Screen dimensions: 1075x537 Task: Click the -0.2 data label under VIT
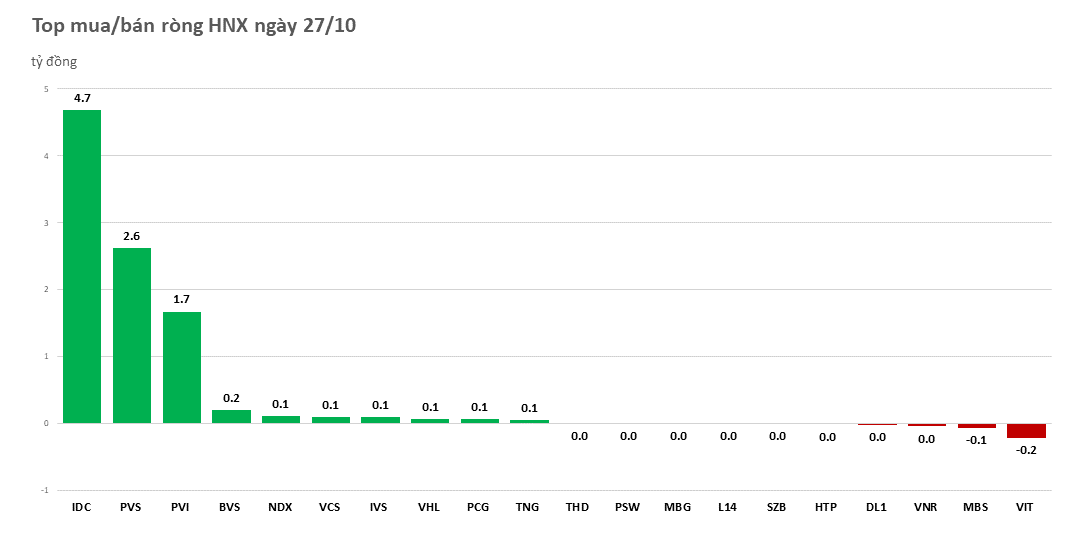(x=1026, y=450)
